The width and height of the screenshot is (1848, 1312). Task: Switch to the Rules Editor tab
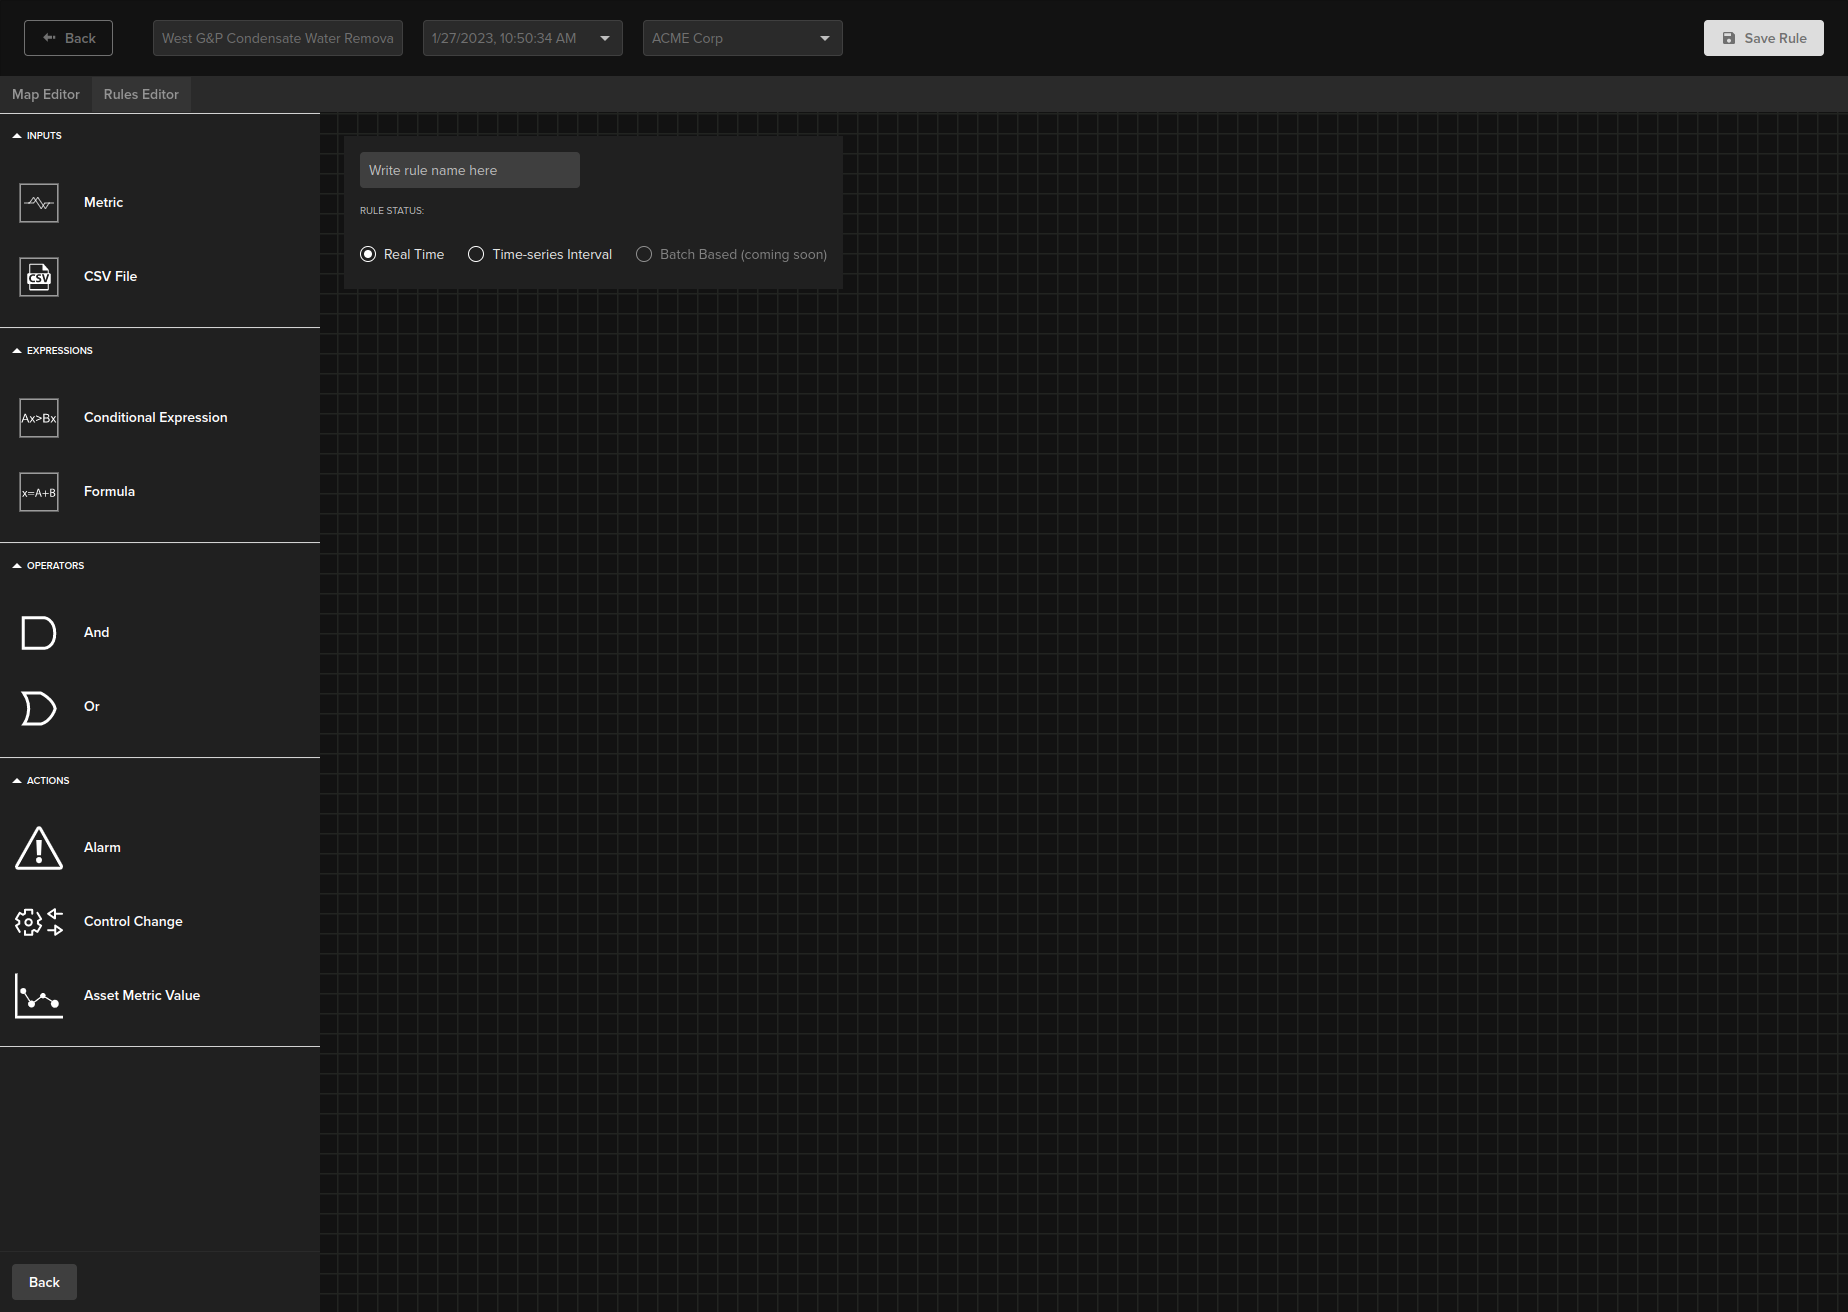141,94
